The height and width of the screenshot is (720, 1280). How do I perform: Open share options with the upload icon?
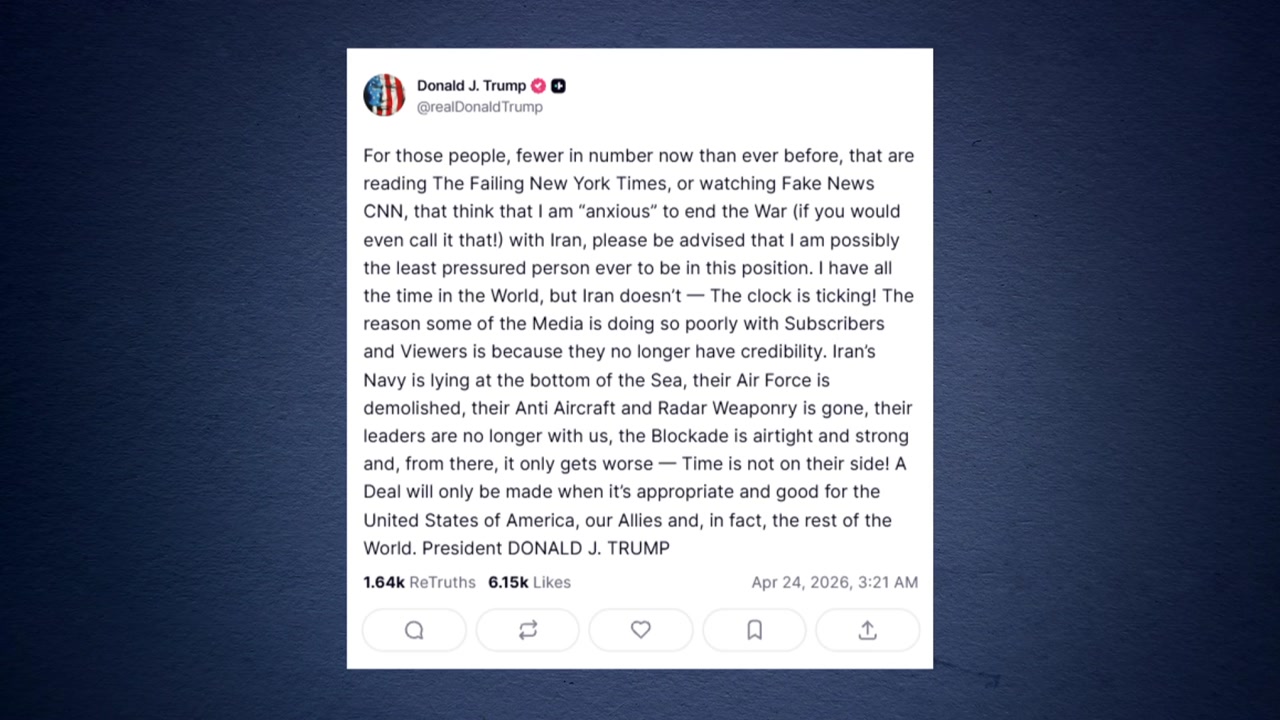(x=867, y=630)
